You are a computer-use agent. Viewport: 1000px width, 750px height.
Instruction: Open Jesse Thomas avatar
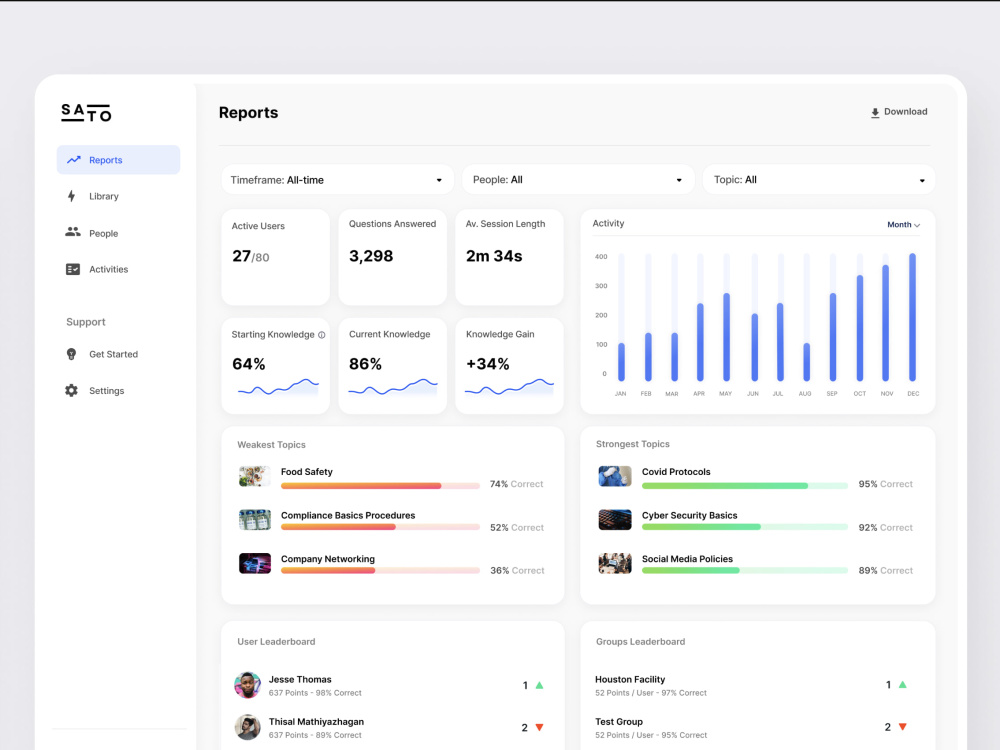[247, 685]
